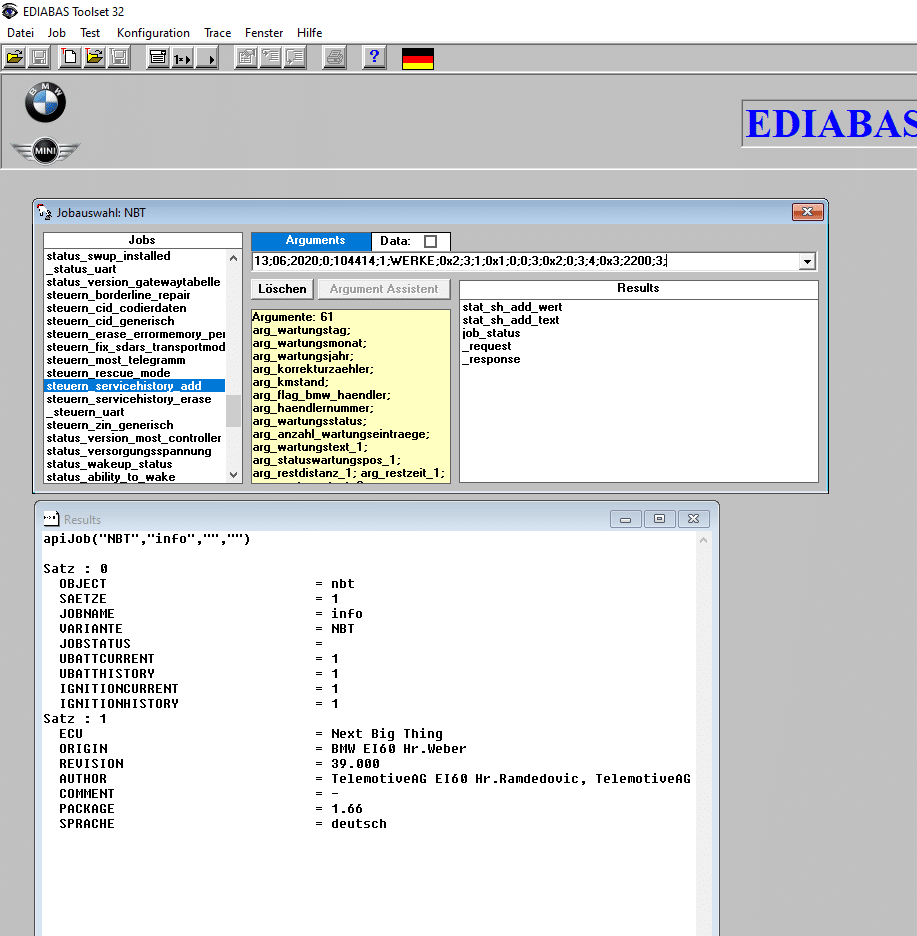The image size is (917, 936).
Task: Click the new trace file icon
Action: click(70, 58)
